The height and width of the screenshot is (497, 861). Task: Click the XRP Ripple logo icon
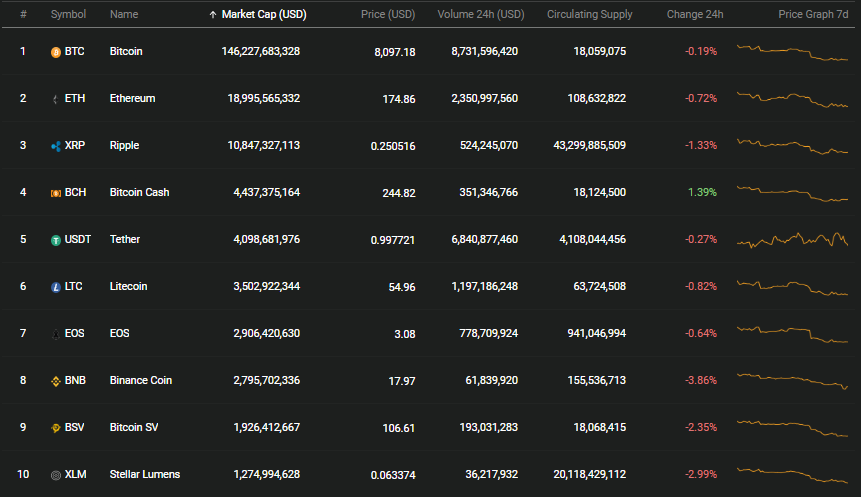click(55, 146)
